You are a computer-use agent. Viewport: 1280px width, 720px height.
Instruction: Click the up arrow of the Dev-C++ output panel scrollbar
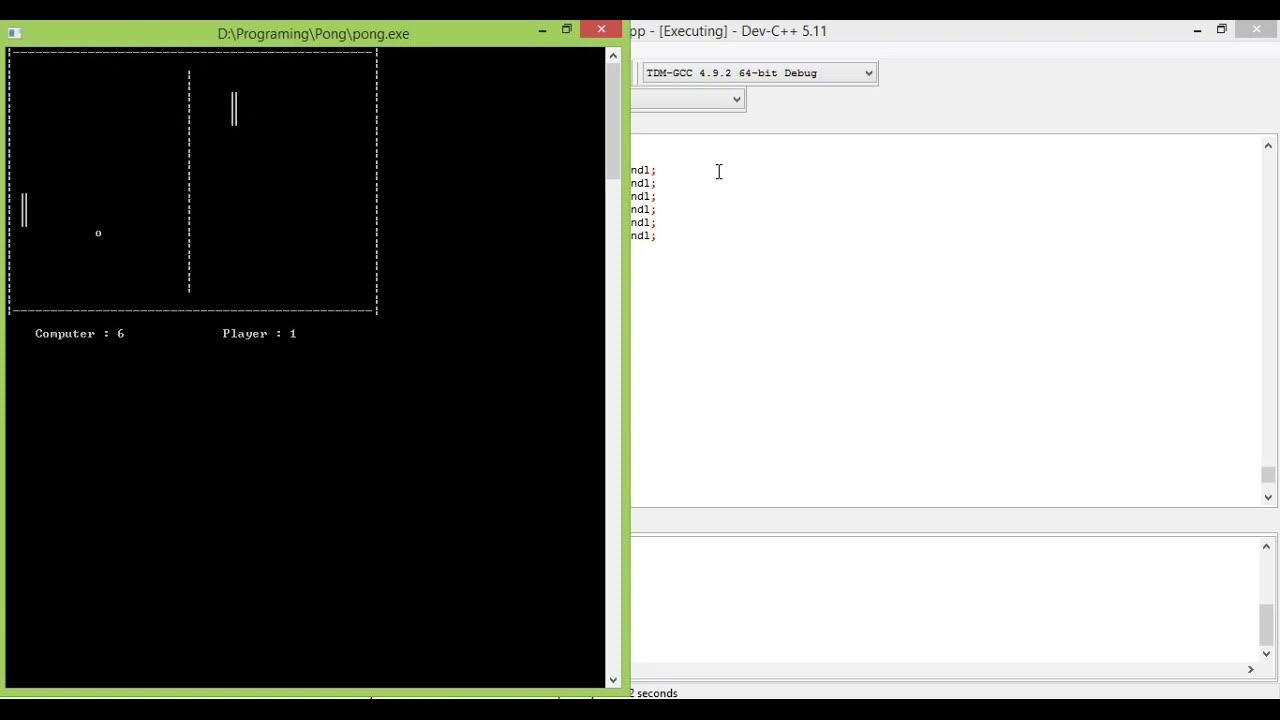1266,546
